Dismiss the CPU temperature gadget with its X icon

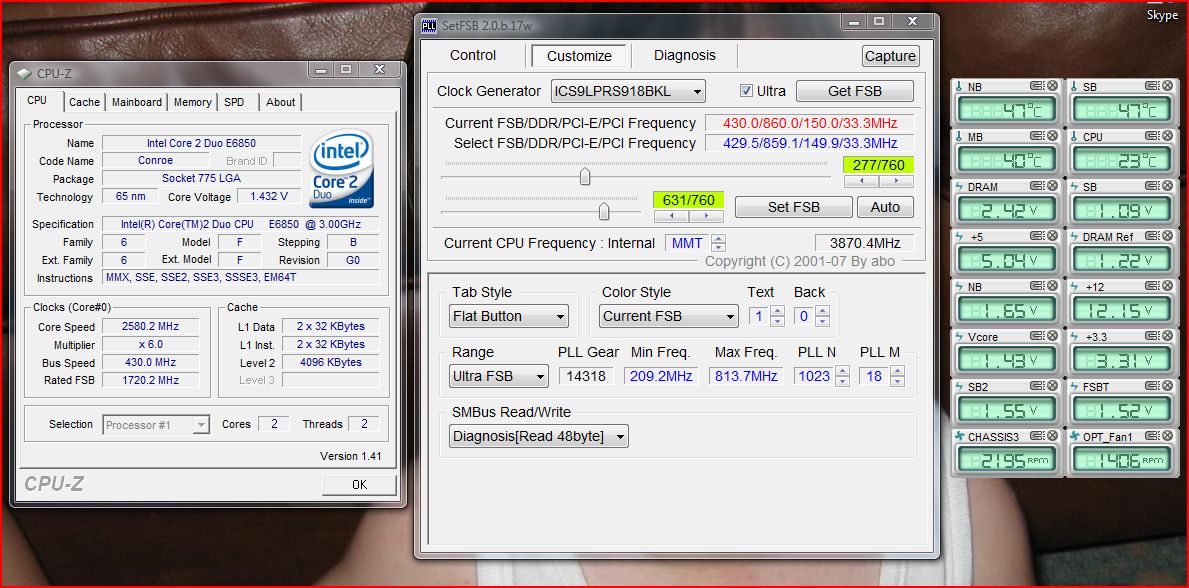pos(1169,137)
